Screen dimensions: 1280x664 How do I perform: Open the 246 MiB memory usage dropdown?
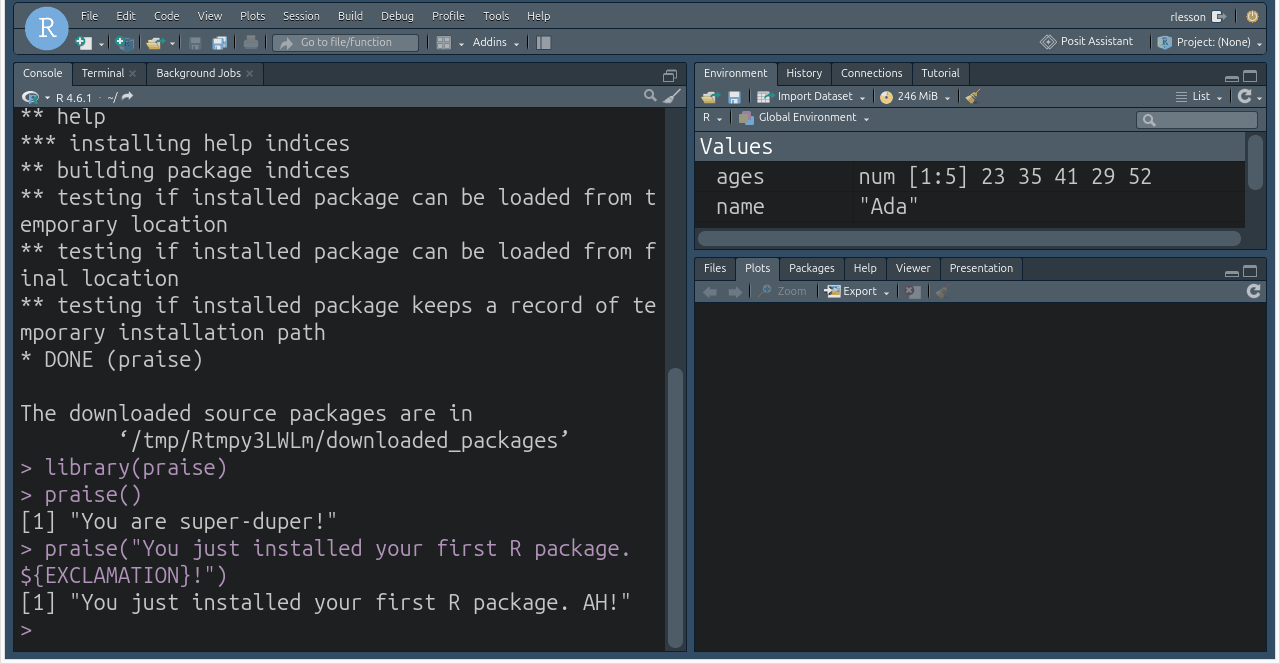pyautogui.click(x=914, y=97)
